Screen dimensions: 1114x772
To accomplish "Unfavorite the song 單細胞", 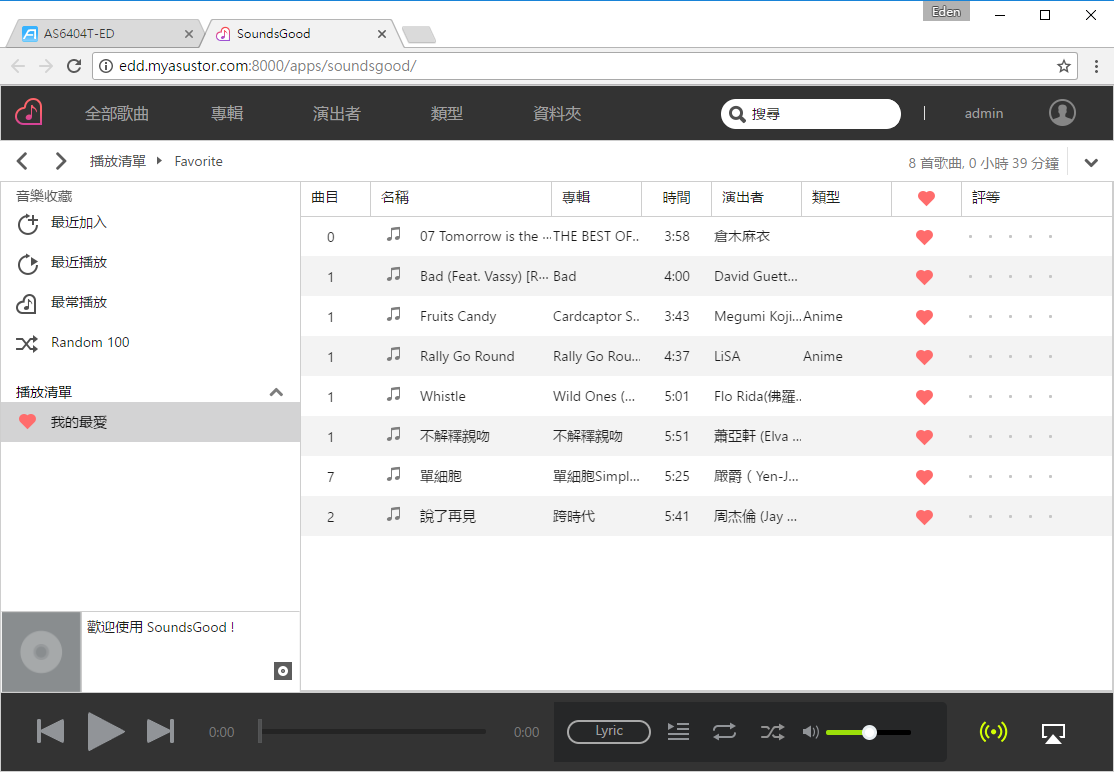I will [x=924, y=477].
